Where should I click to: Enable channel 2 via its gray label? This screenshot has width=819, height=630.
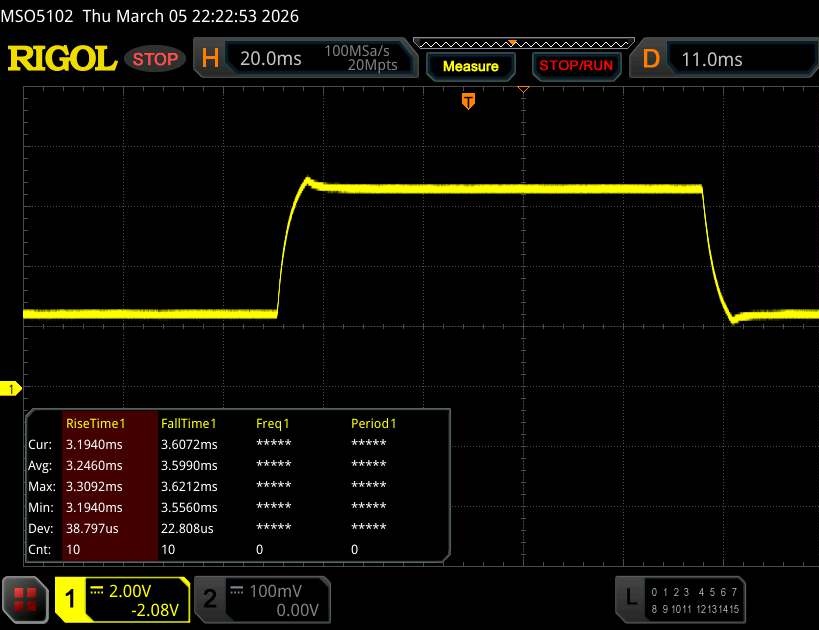pyautogui.click(x=210, y=598)
